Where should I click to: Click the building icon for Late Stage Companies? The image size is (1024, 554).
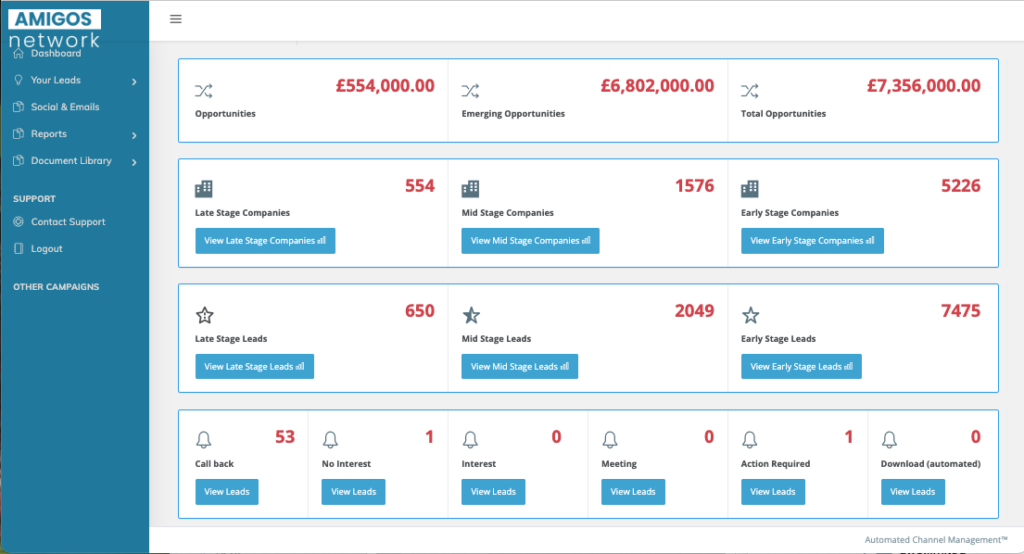pos(204,188)
